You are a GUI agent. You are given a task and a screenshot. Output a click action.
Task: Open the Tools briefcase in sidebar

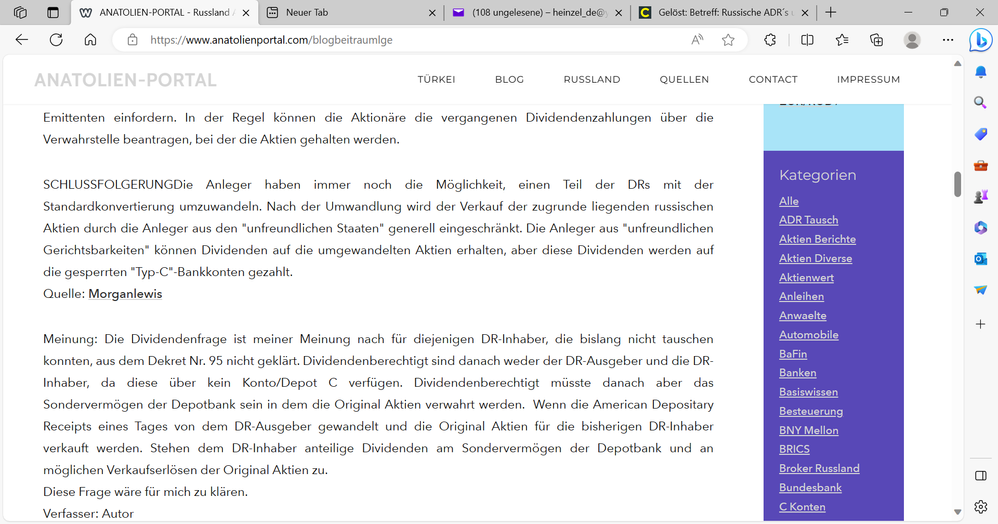(981, 166)
